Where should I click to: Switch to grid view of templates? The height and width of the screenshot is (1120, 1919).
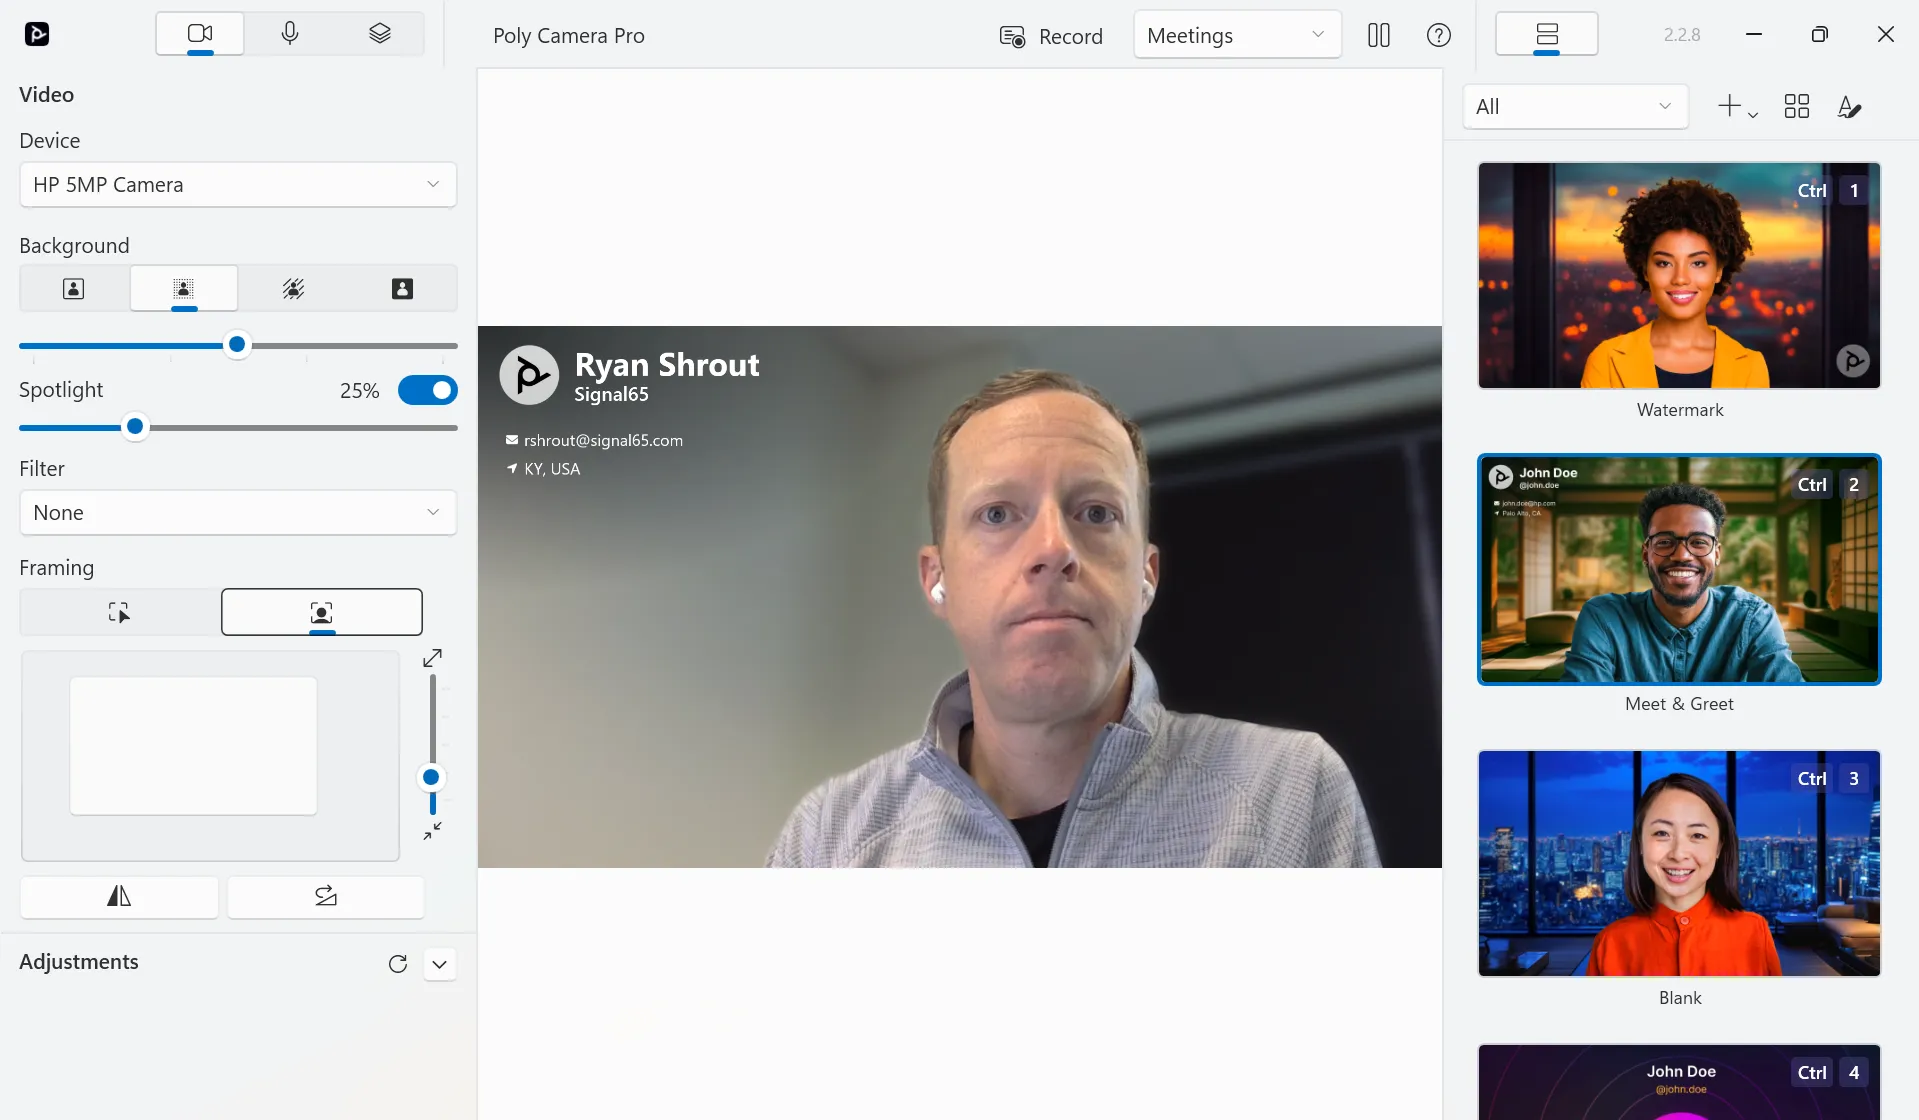[x=1797, y=106]
